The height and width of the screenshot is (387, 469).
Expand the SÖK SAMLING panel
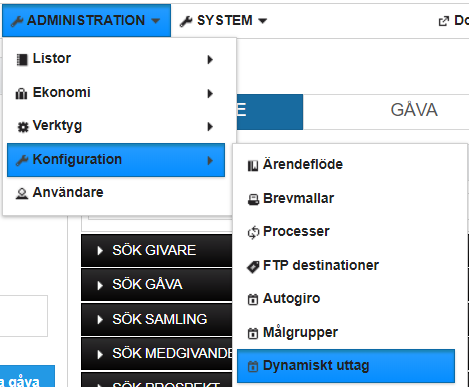click(156, 319)
